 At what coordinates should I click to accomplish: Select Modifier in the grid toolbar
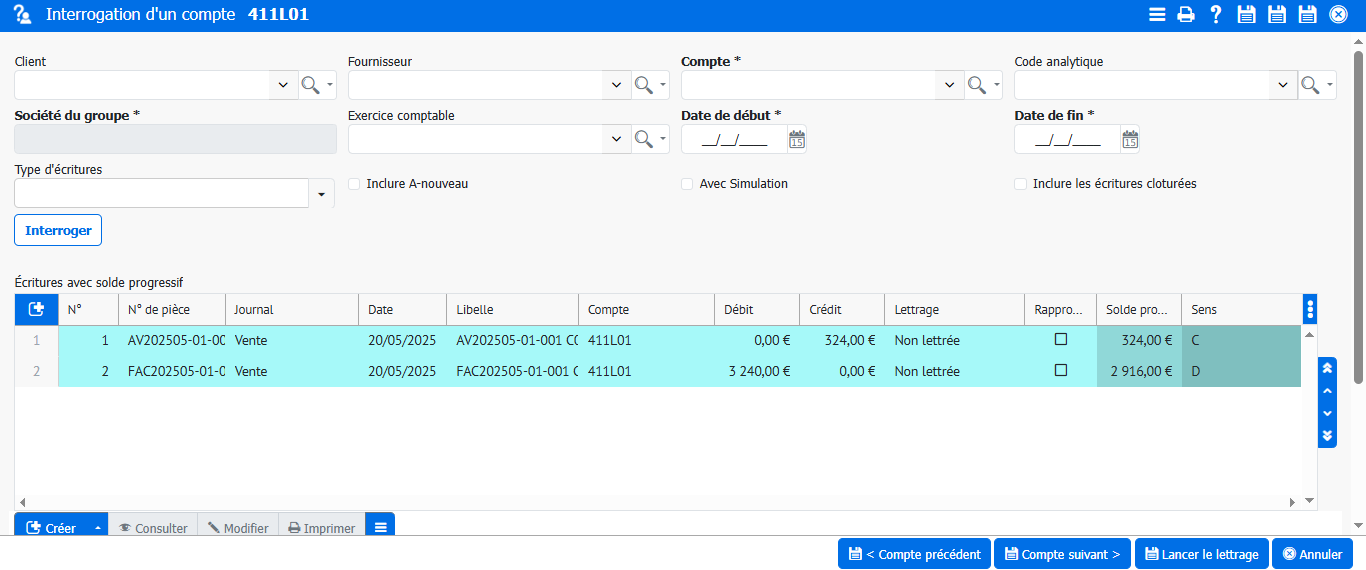pyautogui.click(x=238, y=528)
